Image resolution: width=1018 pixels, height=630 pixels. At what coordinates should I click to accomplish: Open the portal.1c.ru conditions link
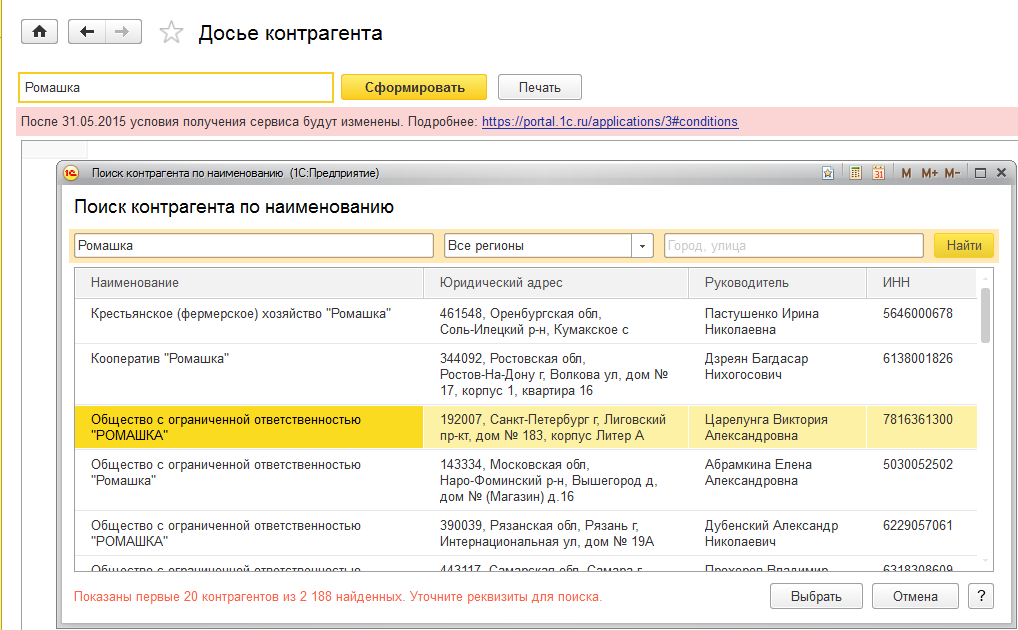pyautogui.click(x=609, y=122)
